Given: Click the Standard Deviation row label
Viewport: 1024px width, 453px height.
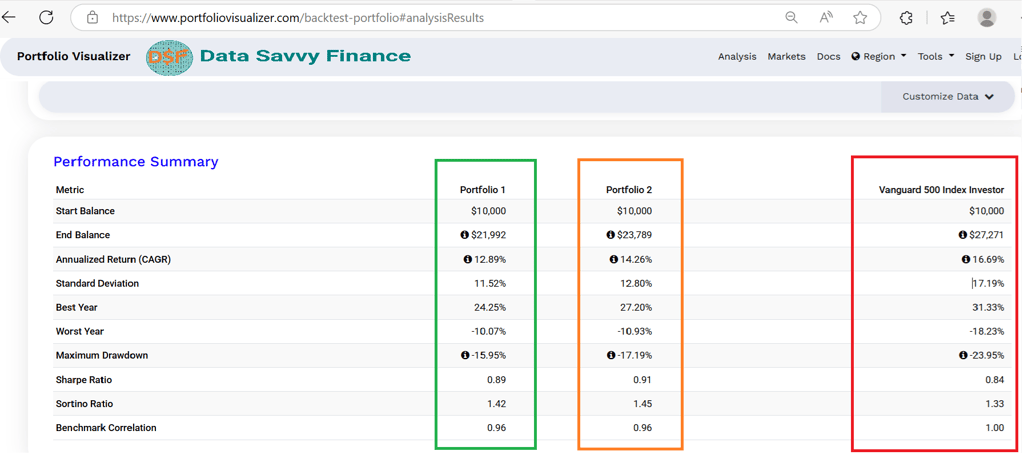Looking at the screenshot, I should pos(97,283).
